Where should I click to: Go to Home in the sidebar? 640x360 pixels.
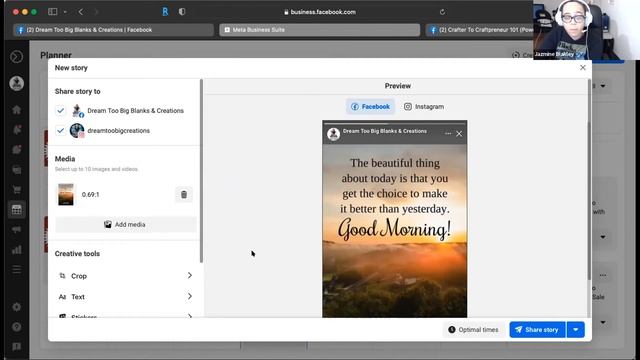[x=17, y=110]
